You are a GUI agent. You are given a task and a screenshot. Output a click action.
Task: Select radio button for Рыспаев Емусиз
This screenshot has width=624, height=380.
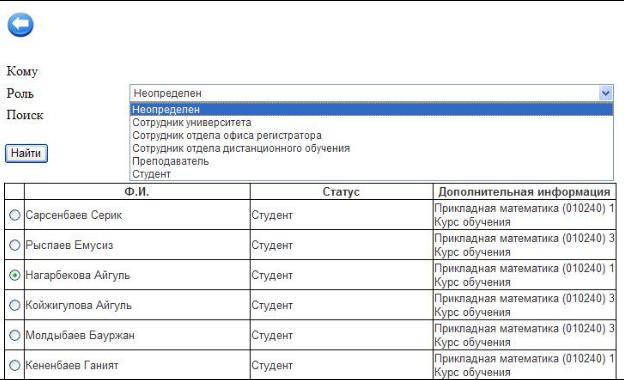(15, 245)
